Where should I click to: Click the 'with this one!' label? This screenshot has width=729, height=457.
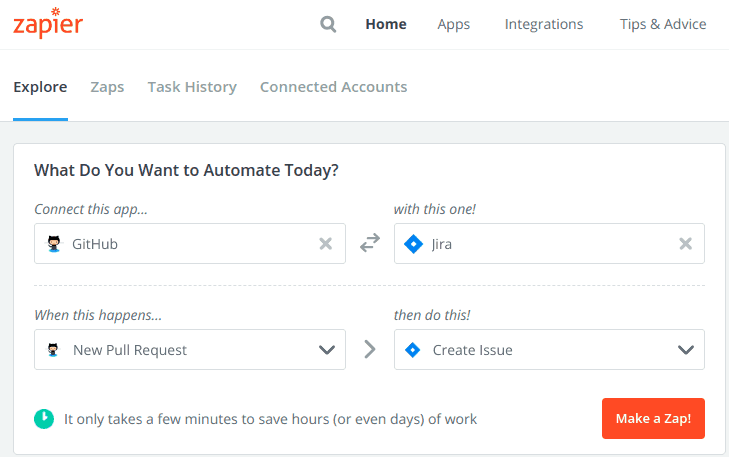tap(435, 209)
